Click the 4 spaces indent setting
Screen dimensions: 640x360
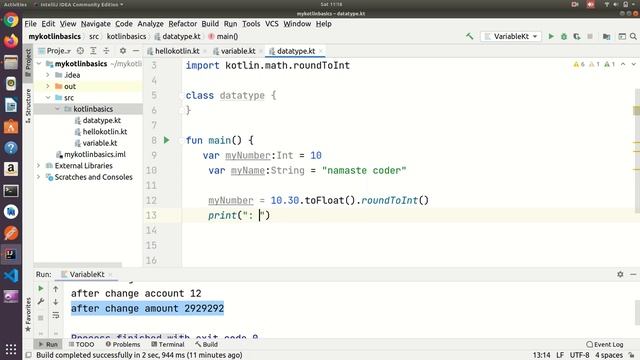[609, 355]
